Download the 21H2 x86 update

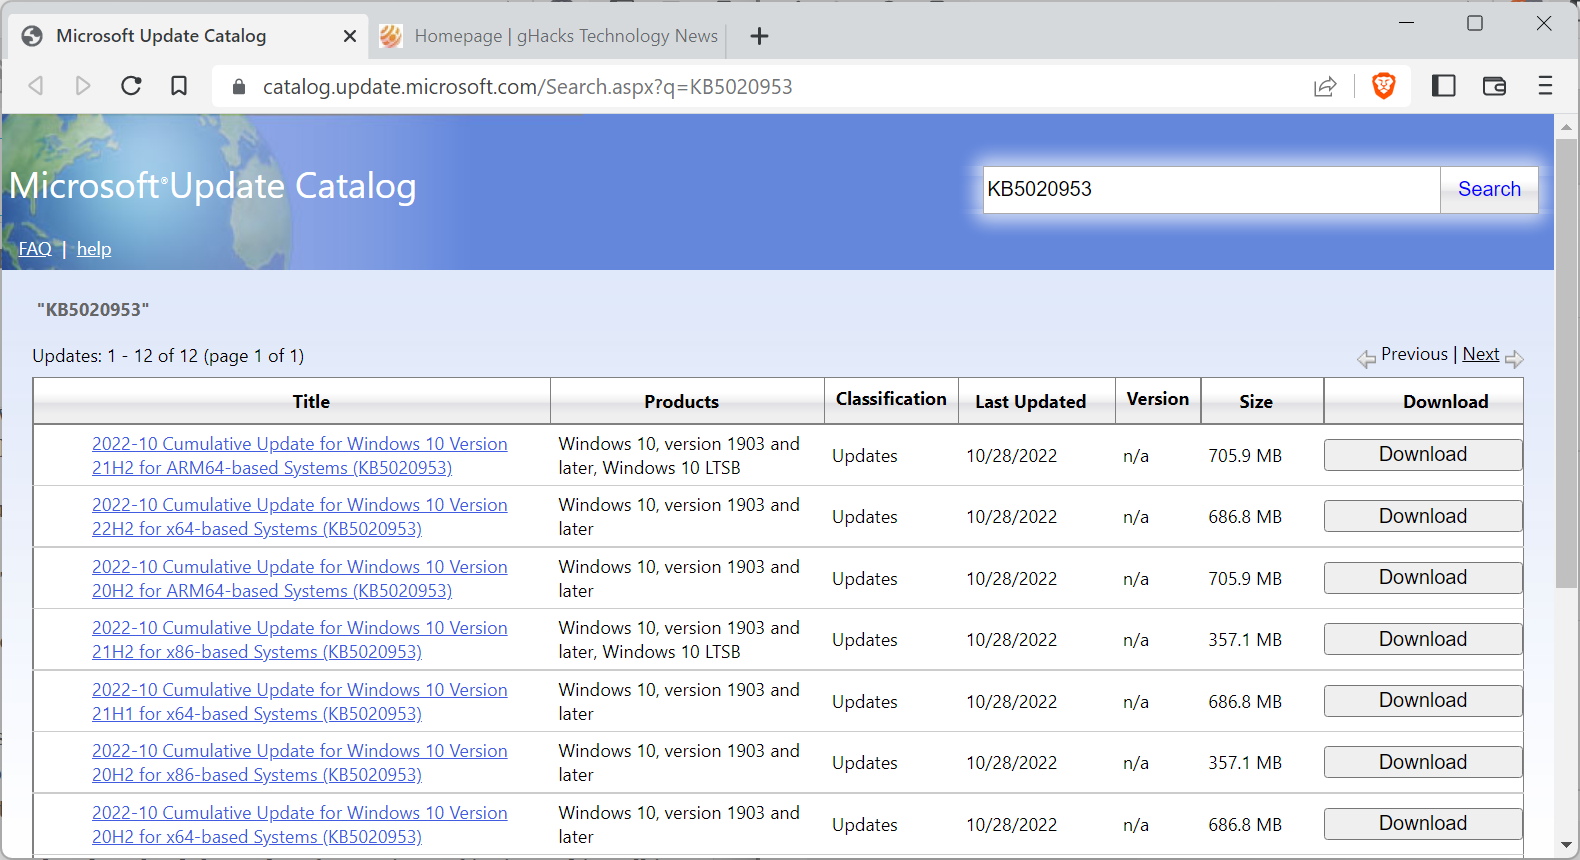click(1423, 639)
